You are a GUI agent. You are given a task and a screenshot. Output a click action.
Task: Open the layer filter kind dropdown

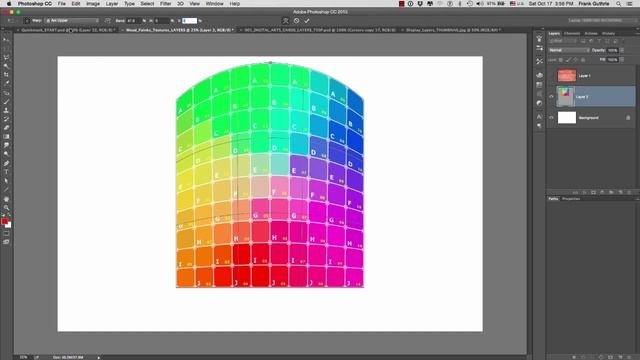point(562,41)
